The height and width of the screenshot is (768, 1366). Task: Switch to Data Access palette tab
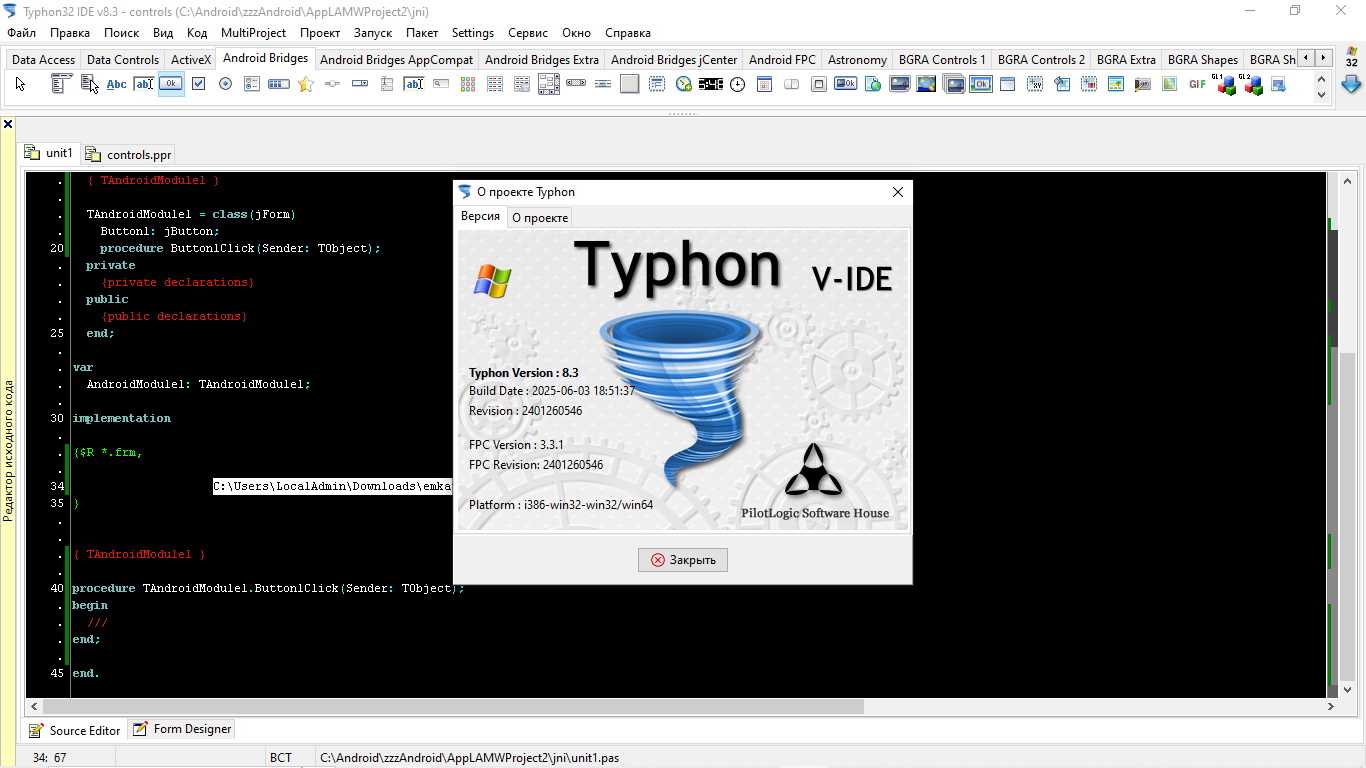(x=43, y=59)
